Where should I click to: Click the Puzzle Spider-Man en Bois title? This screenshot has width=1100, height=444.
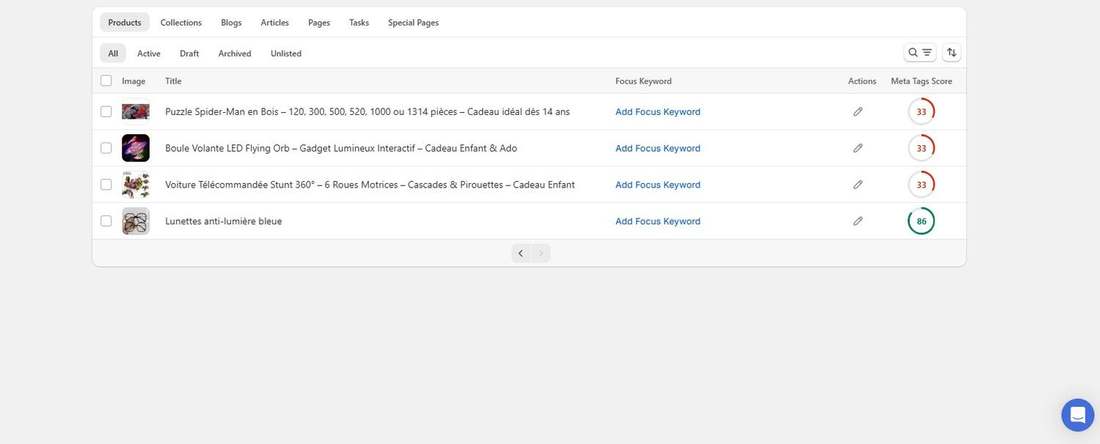pos(368,112)
